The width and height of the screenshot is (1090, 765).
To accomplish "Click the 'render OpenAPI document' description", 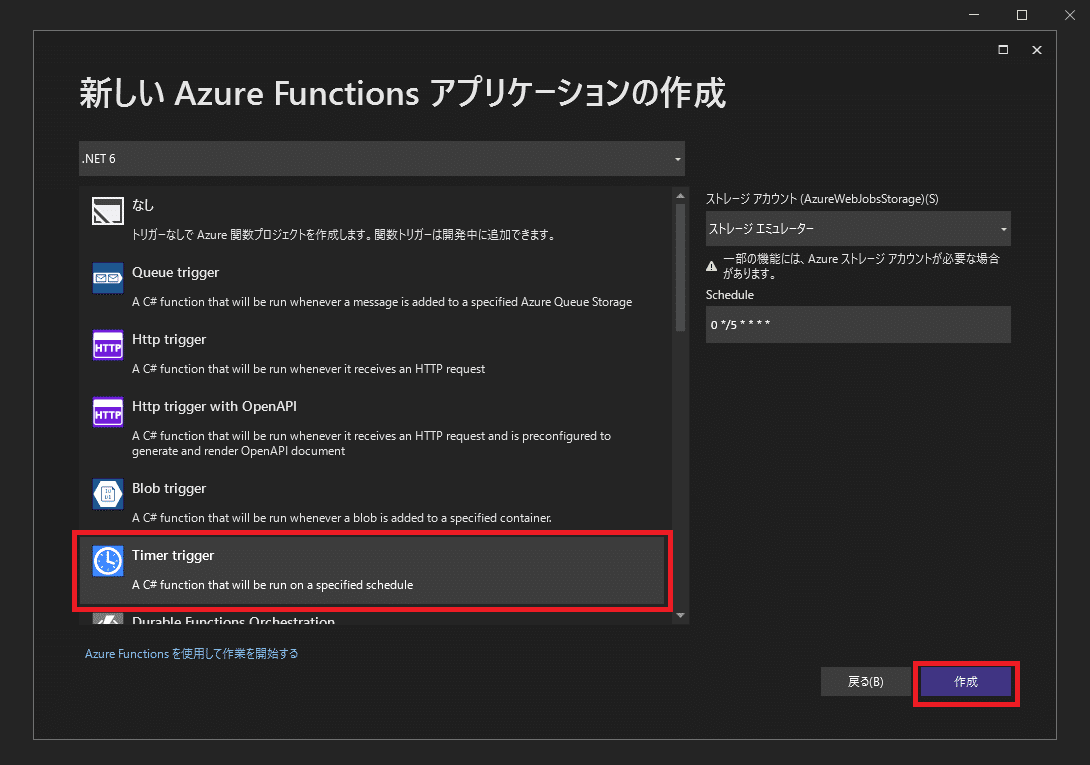I will coord(371,443).
